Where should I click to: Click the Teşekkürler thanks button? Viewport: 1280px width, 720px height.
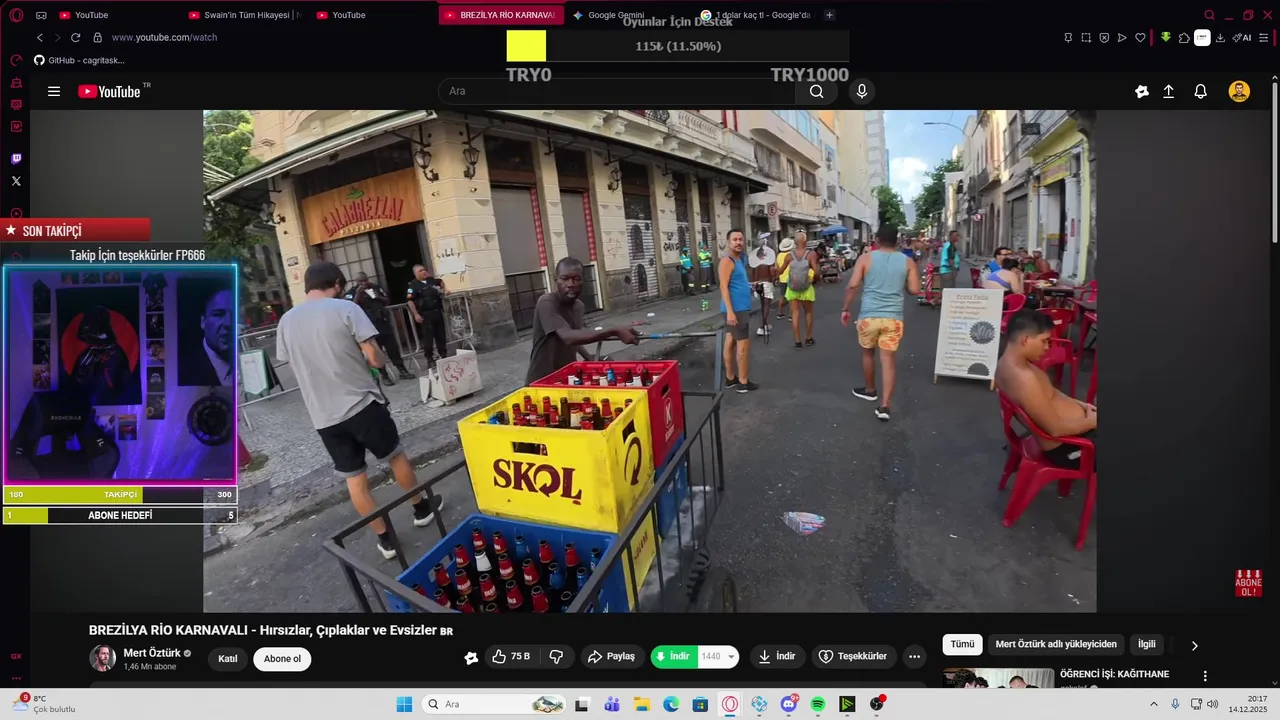pos(853,657)
